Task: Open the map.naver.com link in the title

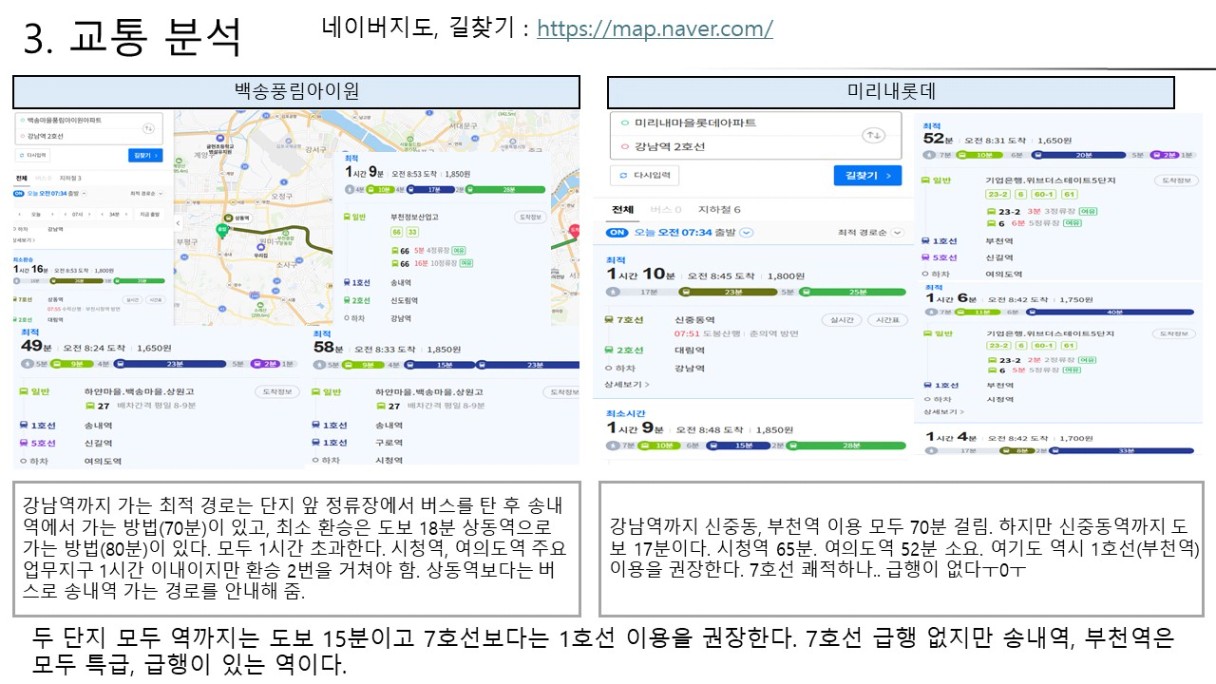Action: 655,28
